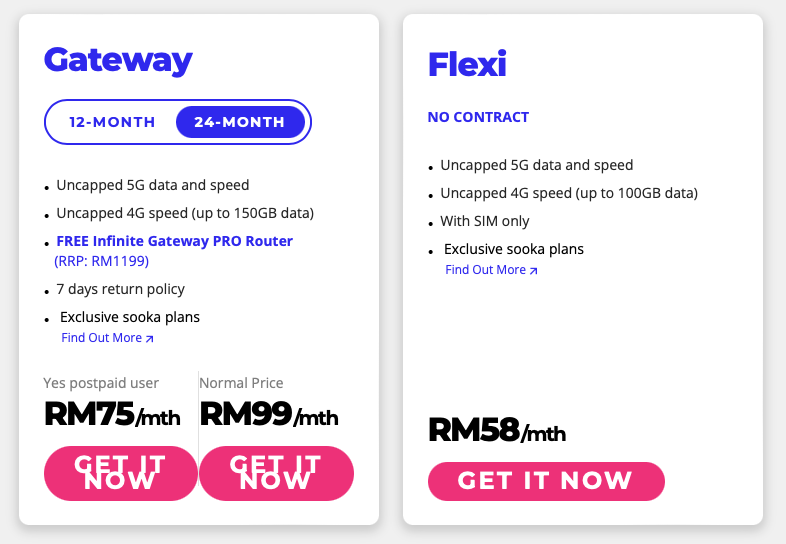Viewport: 786px width, 544px height.
Task: Click the Yes postpaid user label
Action: (x=101, y=383)
